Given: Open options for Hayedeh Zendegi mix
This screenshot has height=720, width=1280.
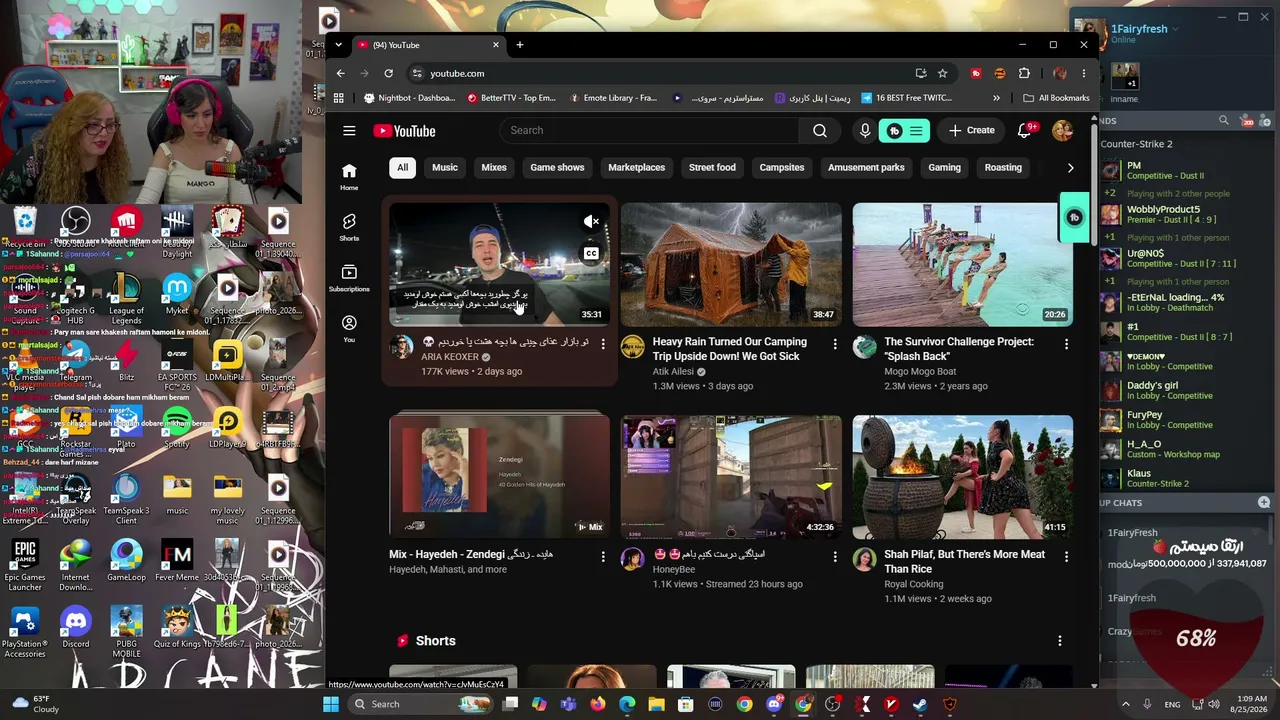Looking at the screenshot, I should (603, 556).
